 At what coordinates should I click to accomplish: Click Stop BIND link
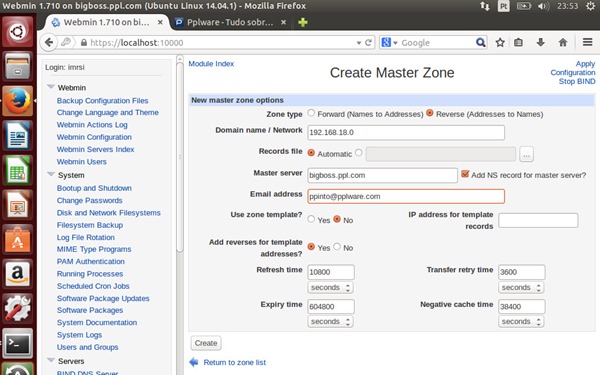[x=577, y=81]
